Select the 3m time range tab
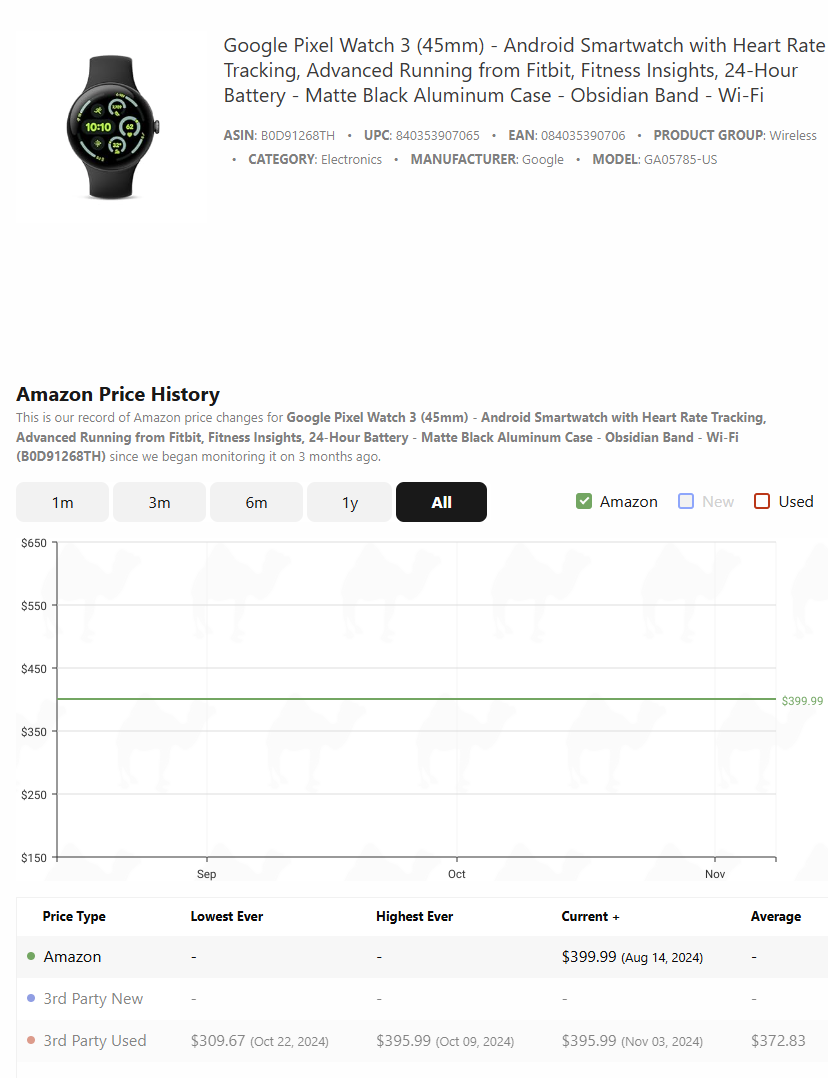Viewport: 828px width, 1078px height. (x=160, y=503)
